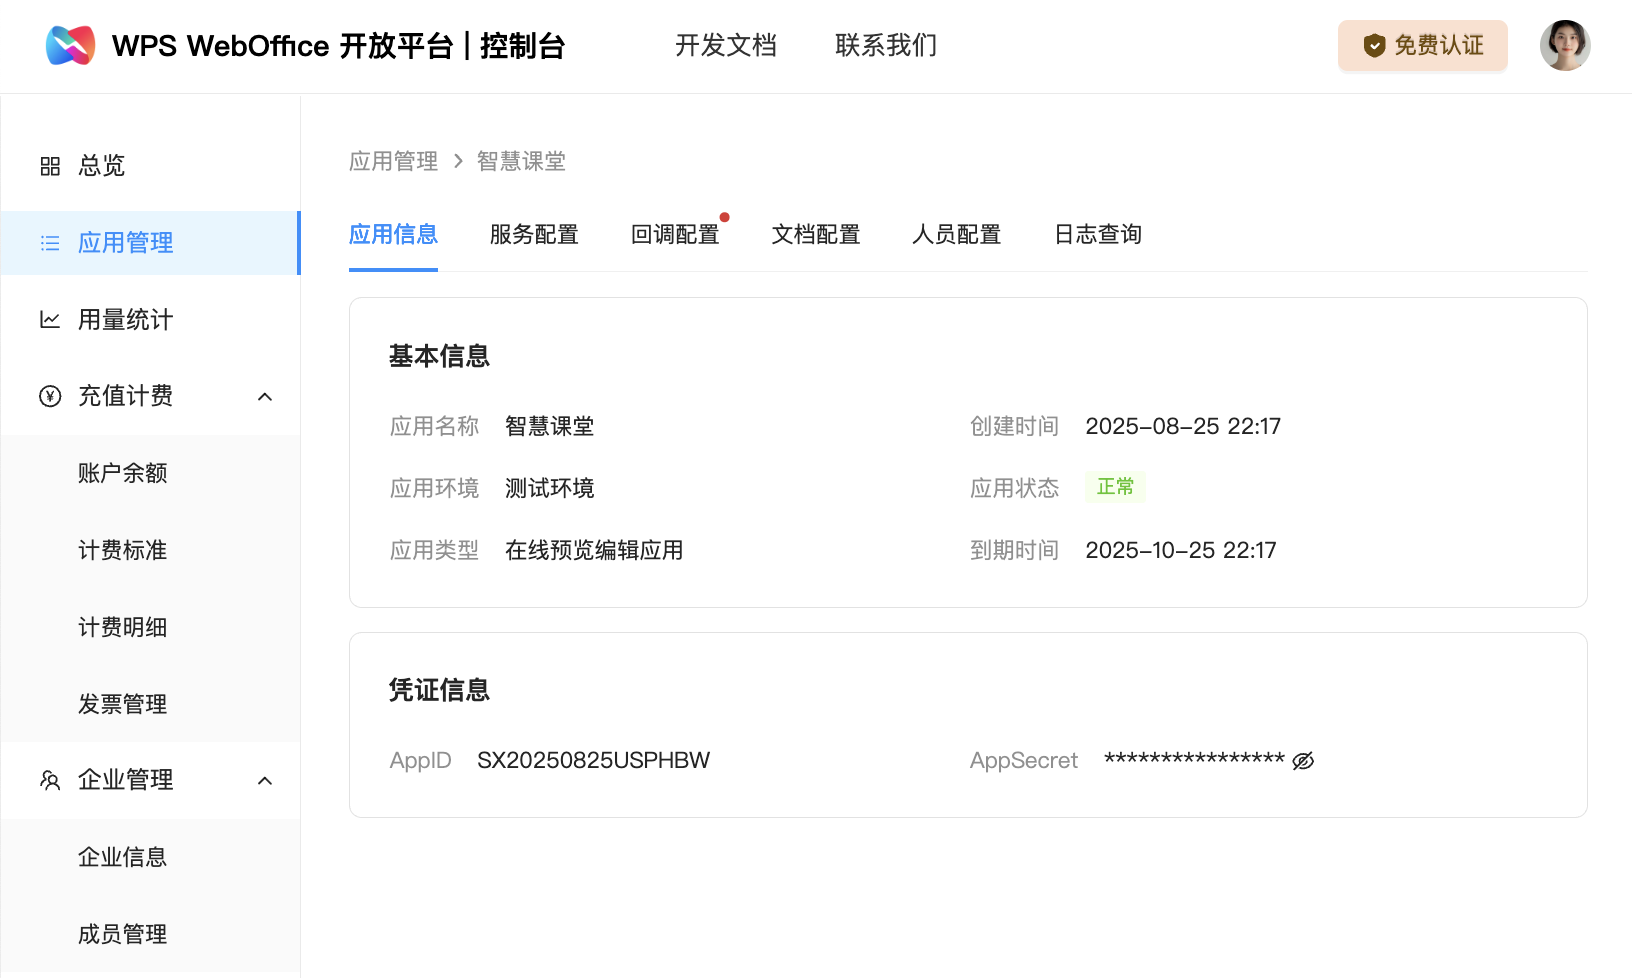Click 联系我们 in the header

coord(885,46)
